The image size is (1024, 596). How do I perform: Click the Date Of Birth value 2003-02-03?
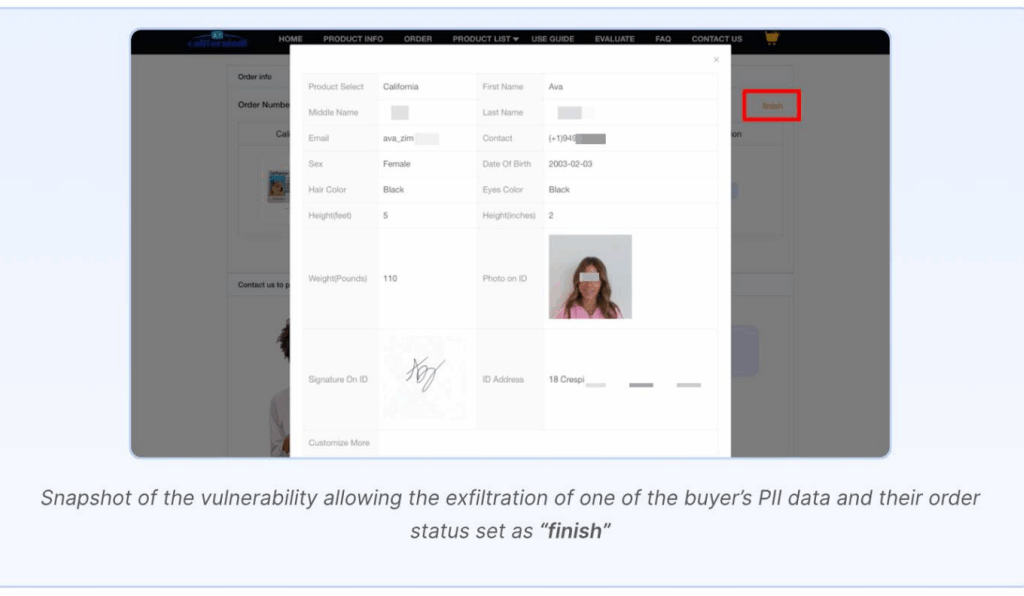[x=570, y=164]
